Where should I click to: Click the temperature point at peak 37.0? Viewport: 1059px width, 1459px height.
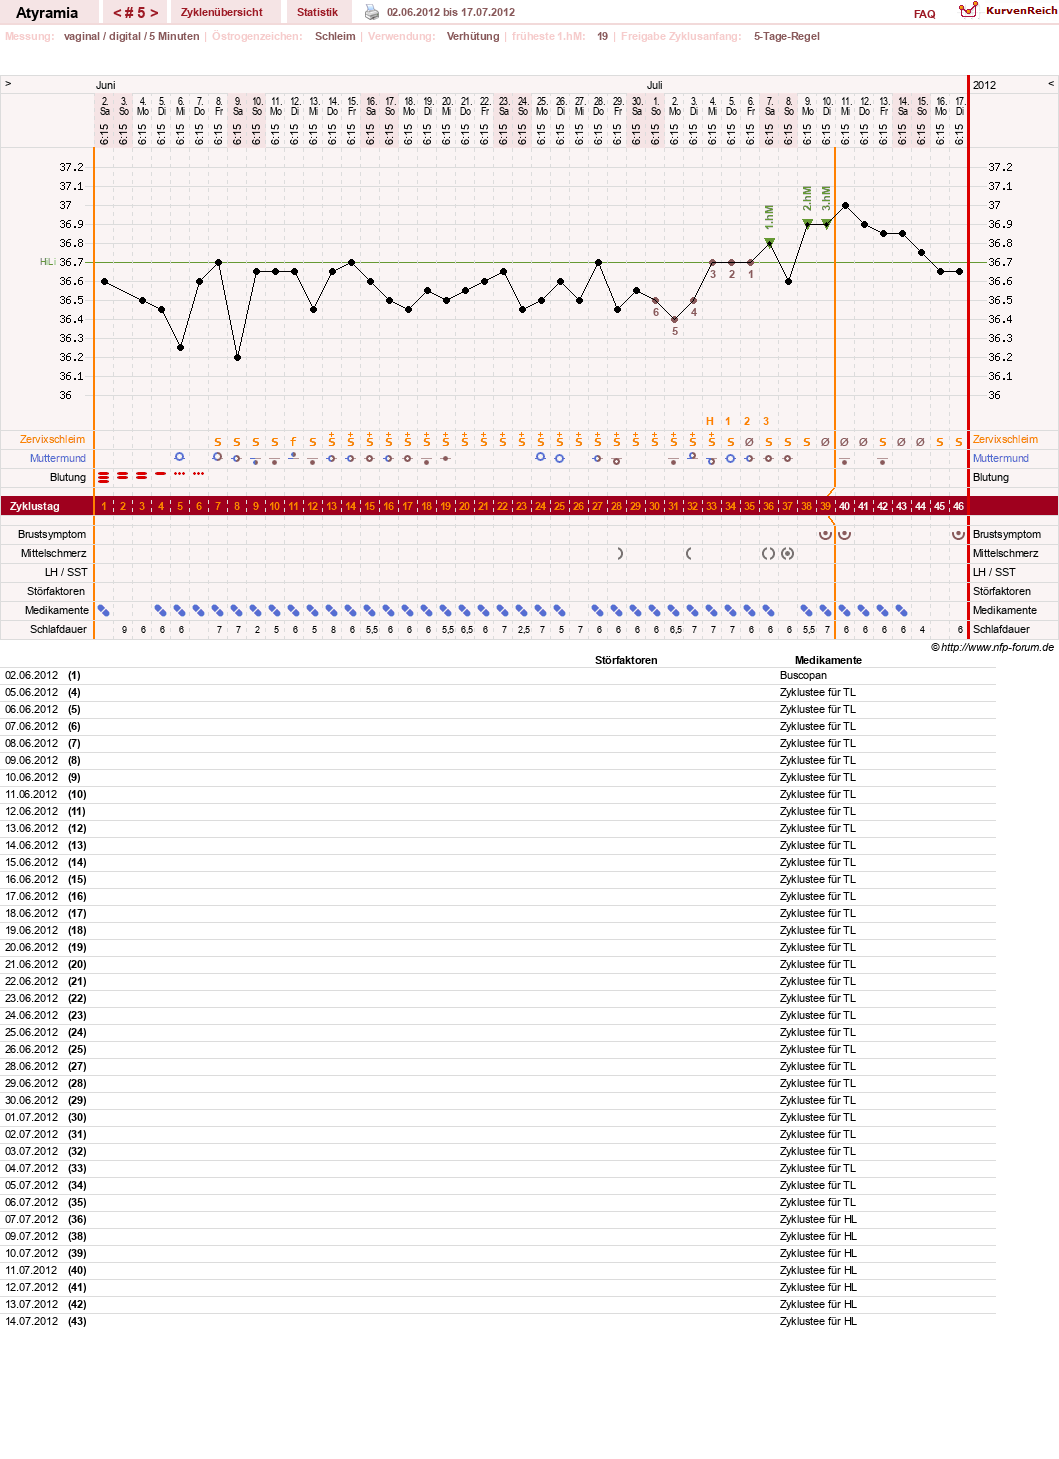845,205
